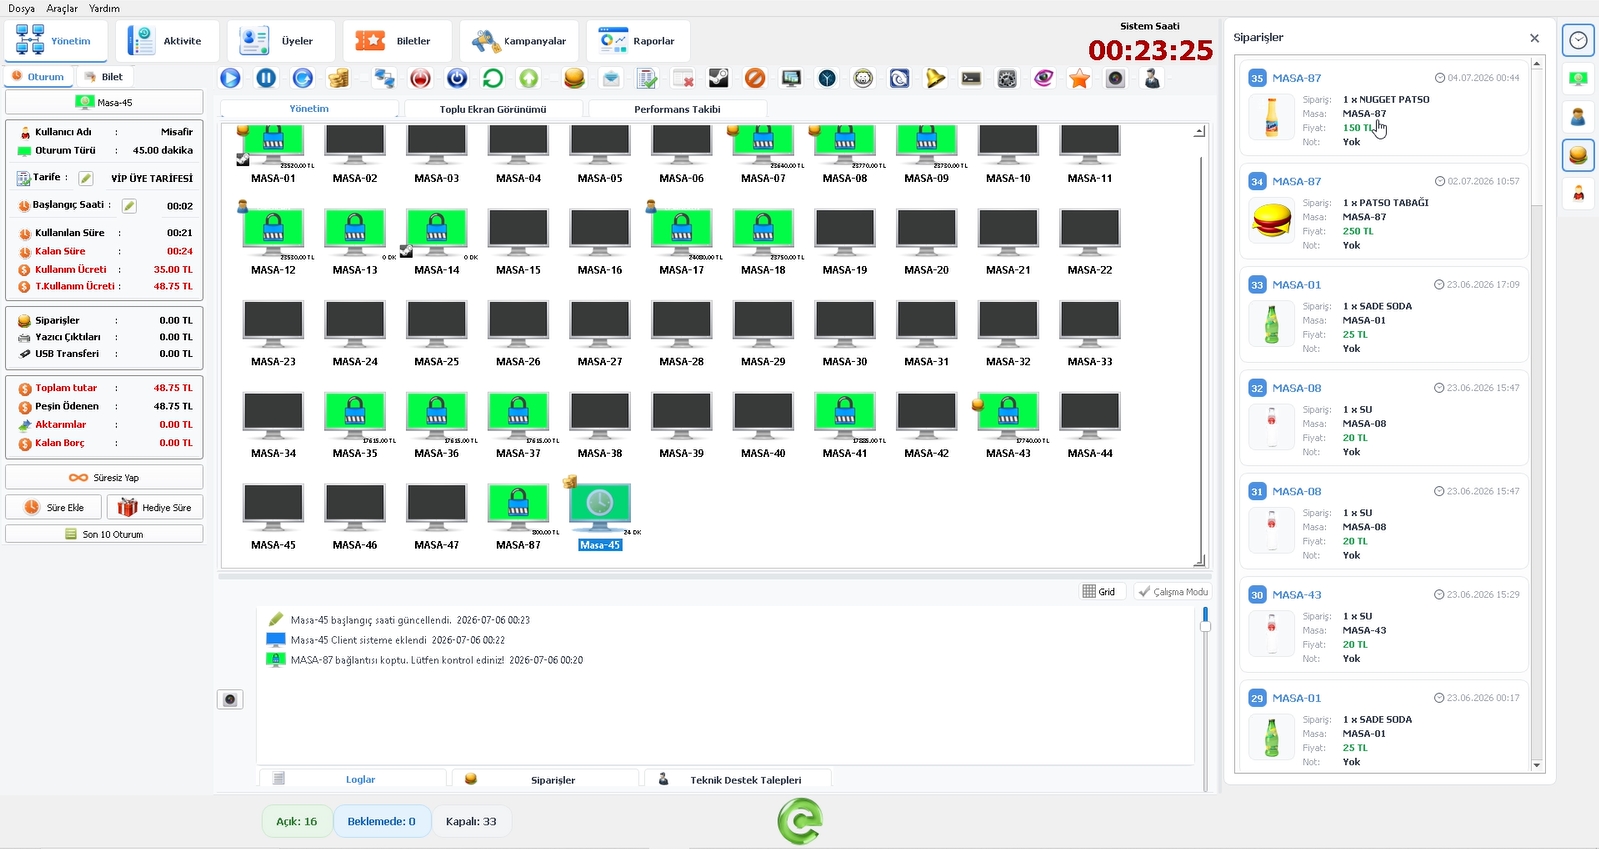The image size is (1599, 849).
Task: Click the green refresh arrows icon
Action: [493, 78]
